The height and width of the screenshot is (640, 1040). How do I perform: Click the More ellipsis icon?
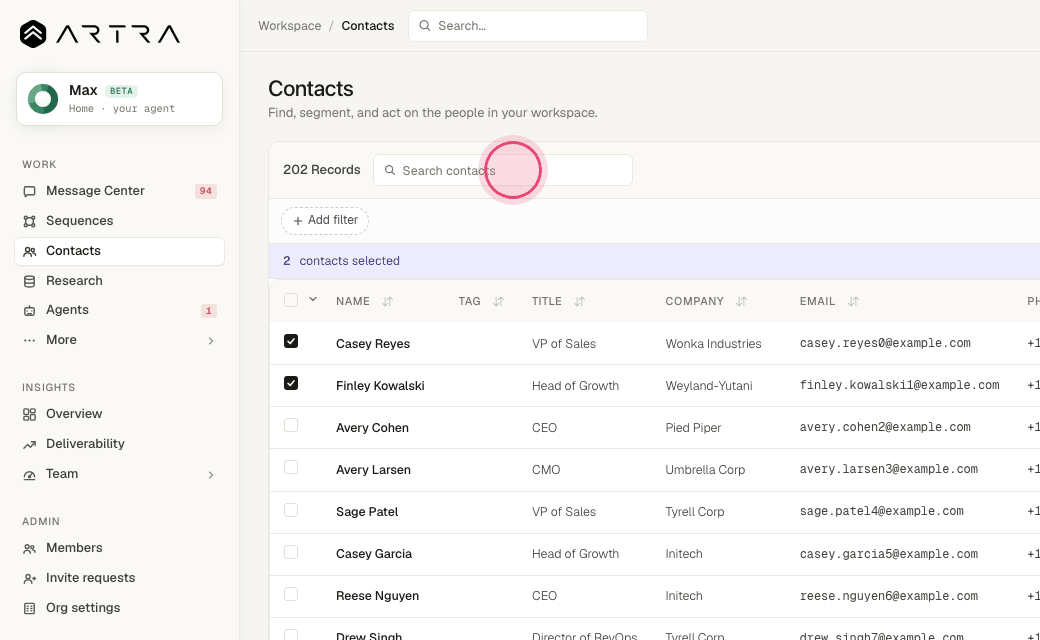pyautogui.click(x=29, y=340)
